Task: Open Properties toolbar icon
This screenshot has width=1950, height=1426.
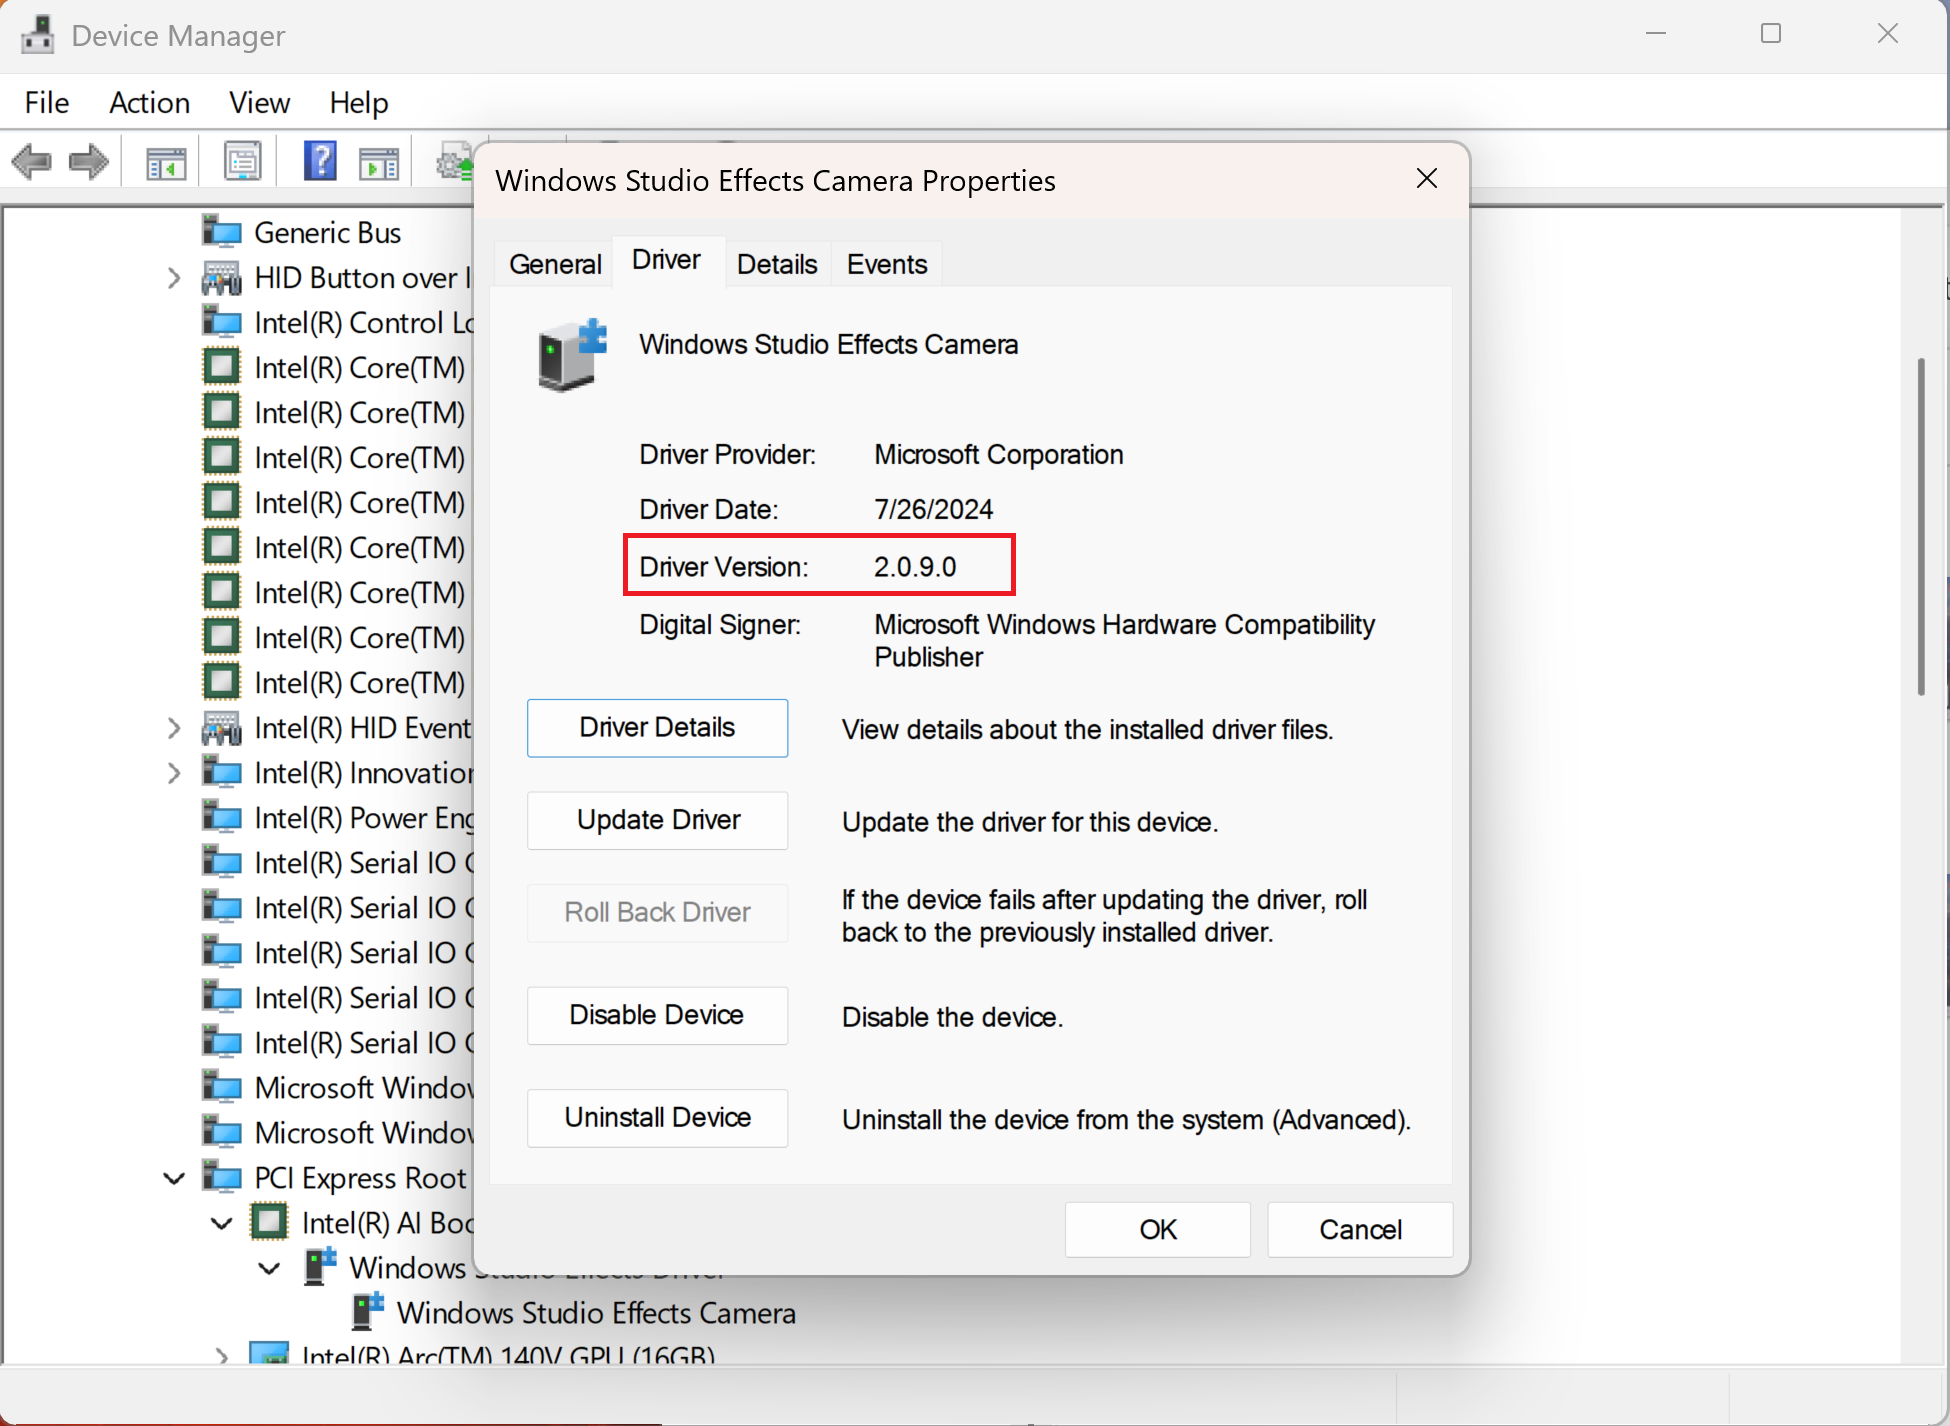Action: pos(242,161)
